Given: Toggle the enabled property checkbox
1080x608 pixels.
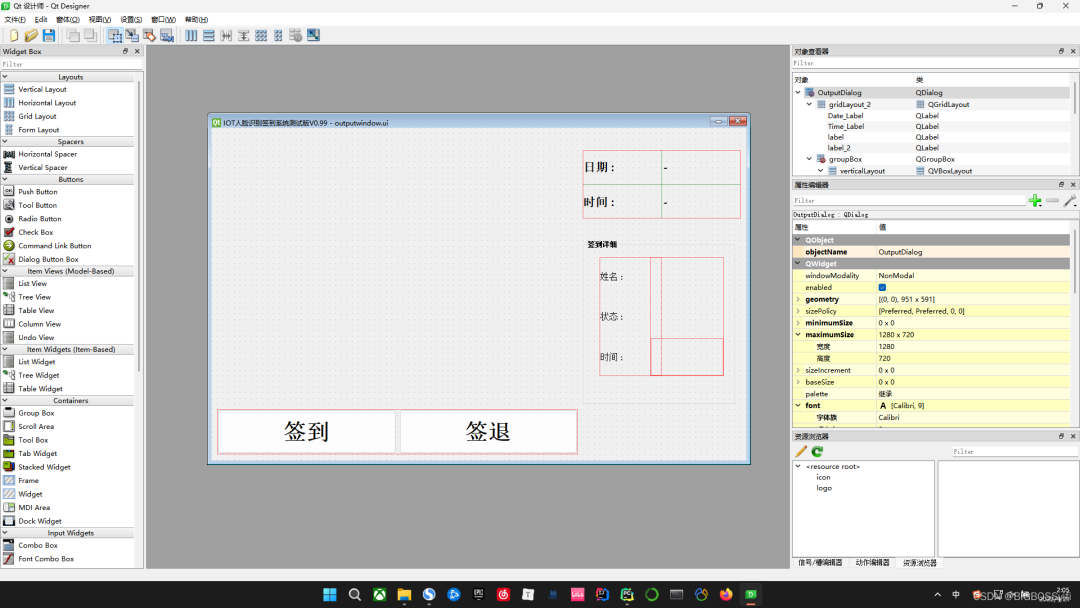Looking at the screenshot, I should coord(882,287).
